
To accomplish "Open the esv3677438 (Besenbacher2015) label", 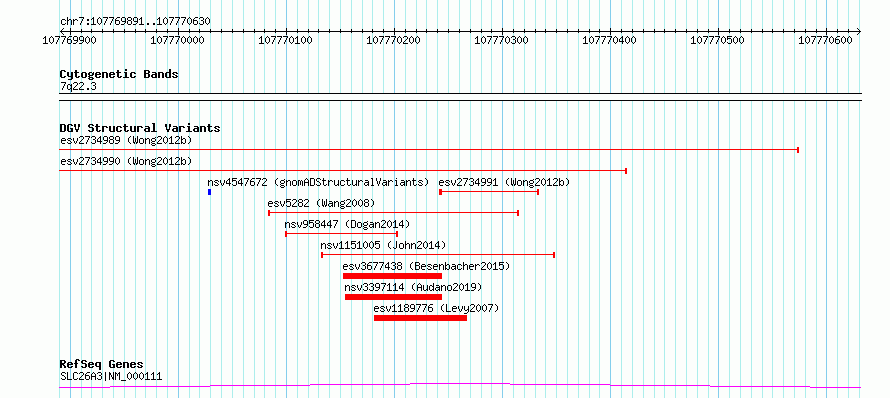I will [426, 266].
